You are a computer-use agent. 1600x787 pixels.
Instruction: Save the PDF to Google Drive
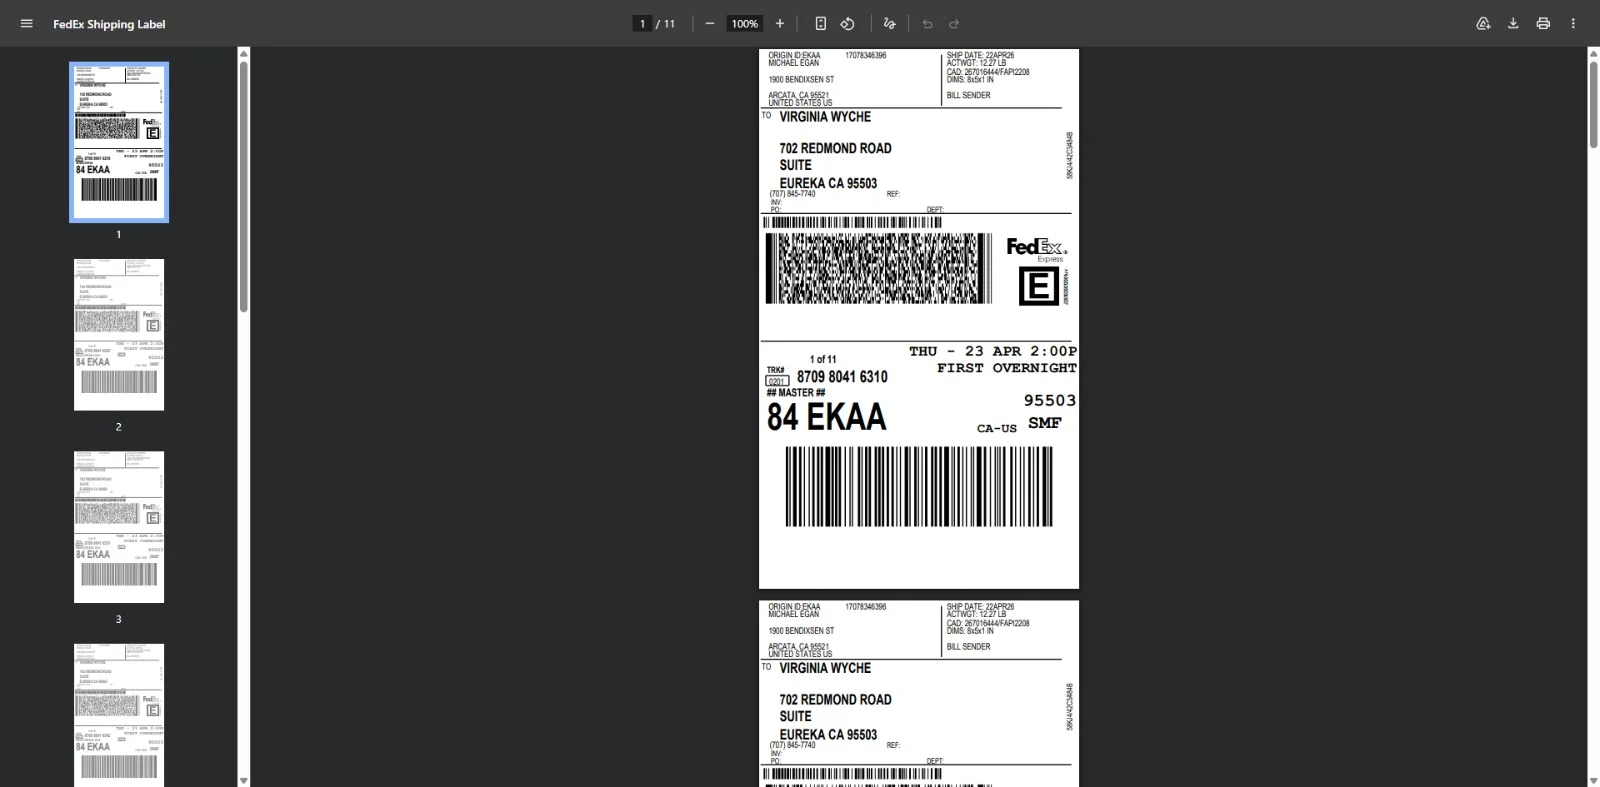point(1483,24)
